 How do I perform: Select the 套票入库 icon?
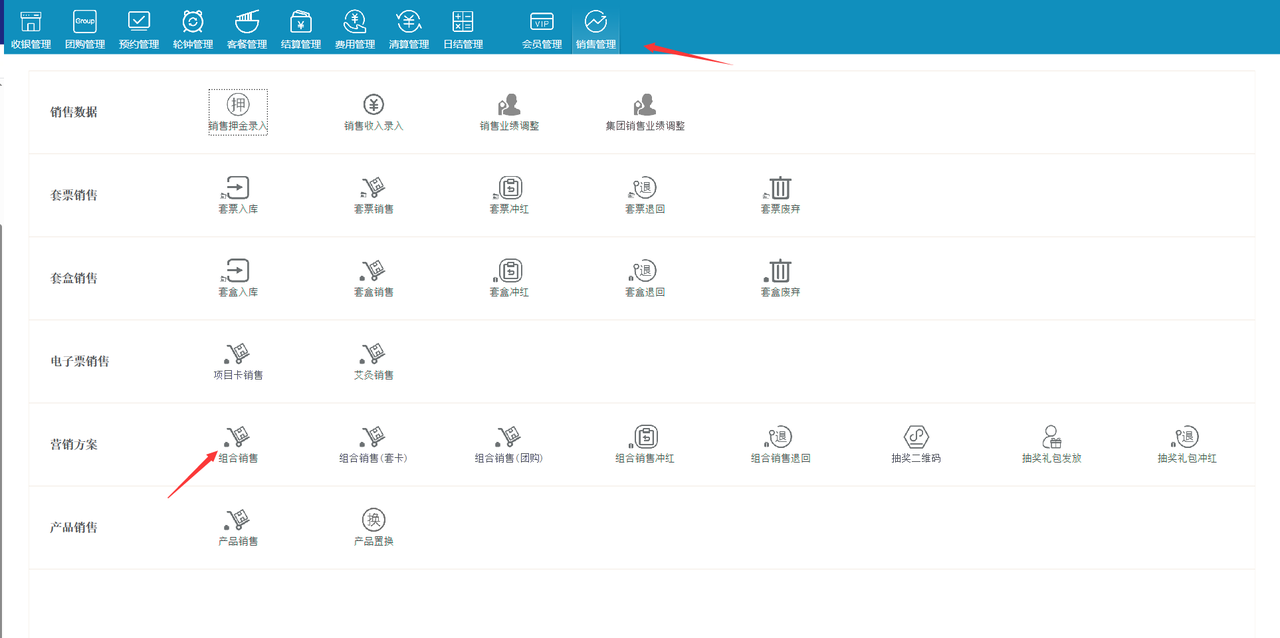pos(238,188)
